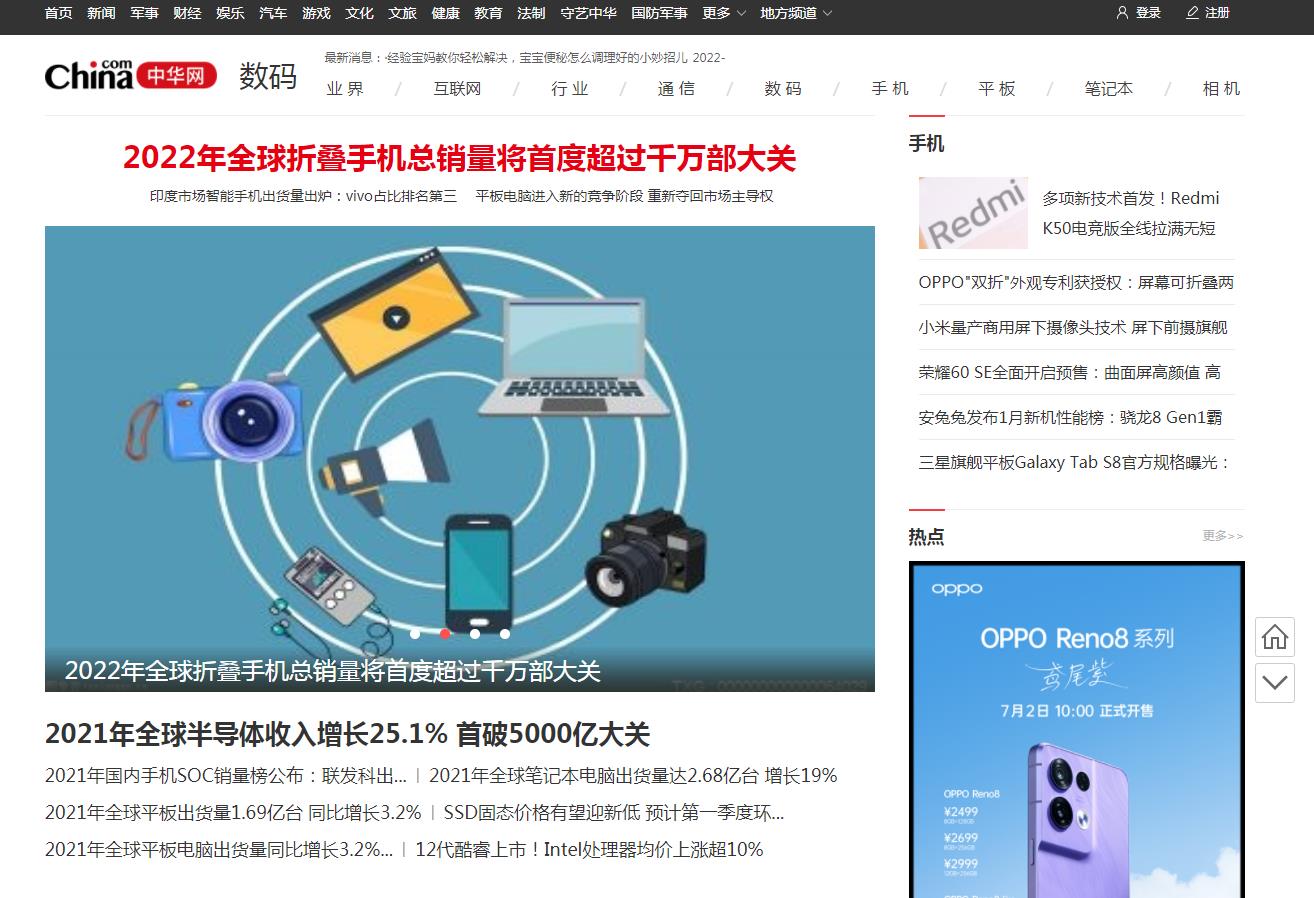
Task: Go to the 行业 section tab
Action: (x=570, y=89)
